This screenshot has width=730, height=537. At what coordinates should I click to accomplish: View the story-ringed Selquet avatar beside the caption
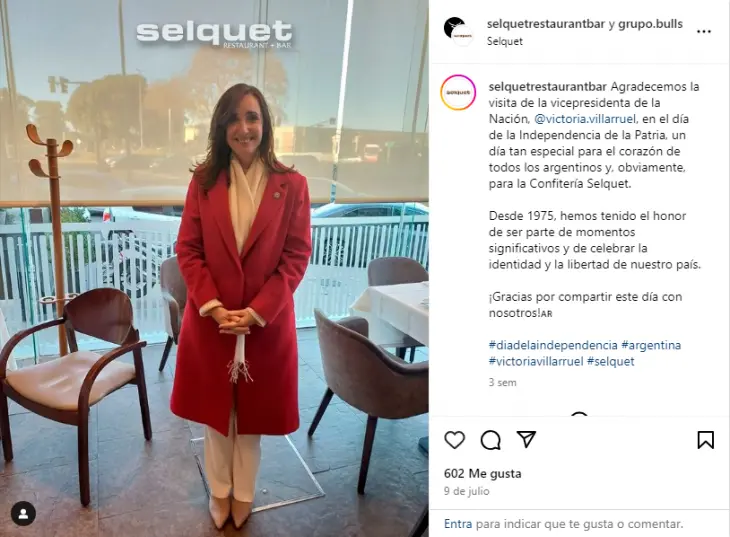click(x=458, y=92)
